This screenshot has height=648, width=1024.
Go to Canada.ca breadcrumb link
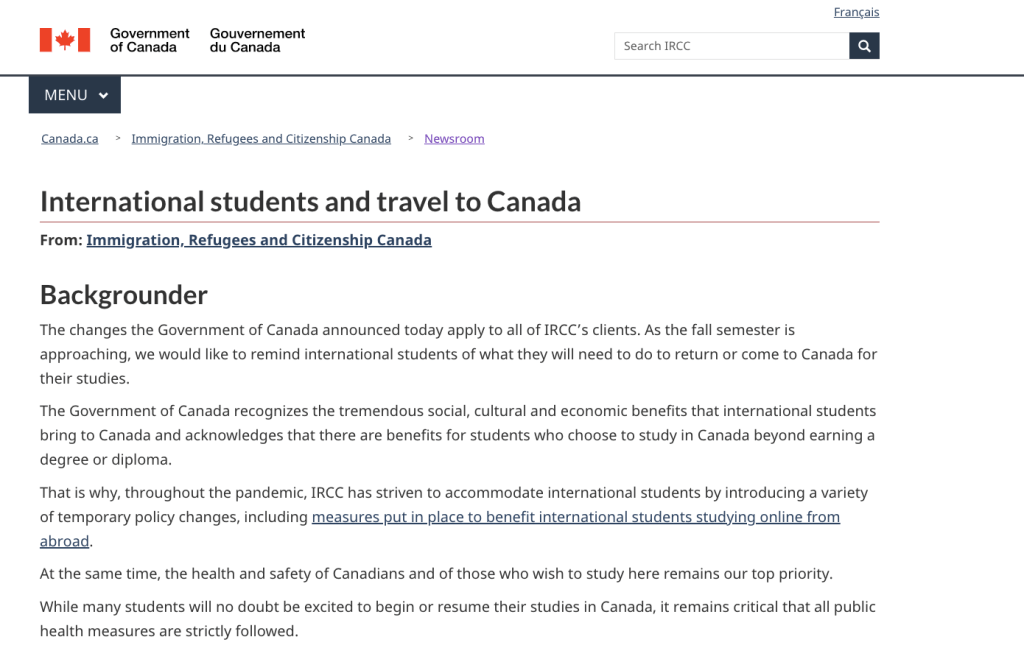tap(70, 139)
